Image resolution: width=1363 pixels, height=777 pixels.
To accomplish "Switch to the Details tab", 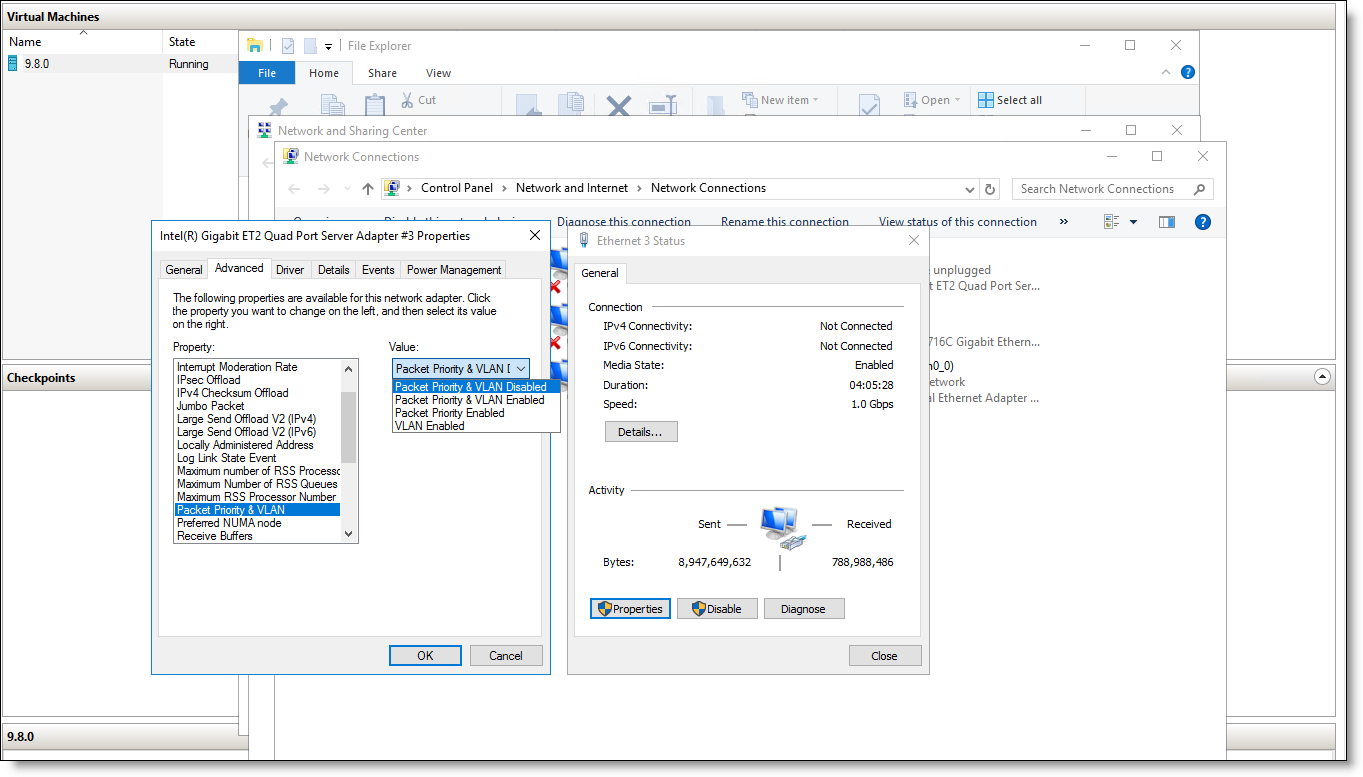I will click(333, 270).
